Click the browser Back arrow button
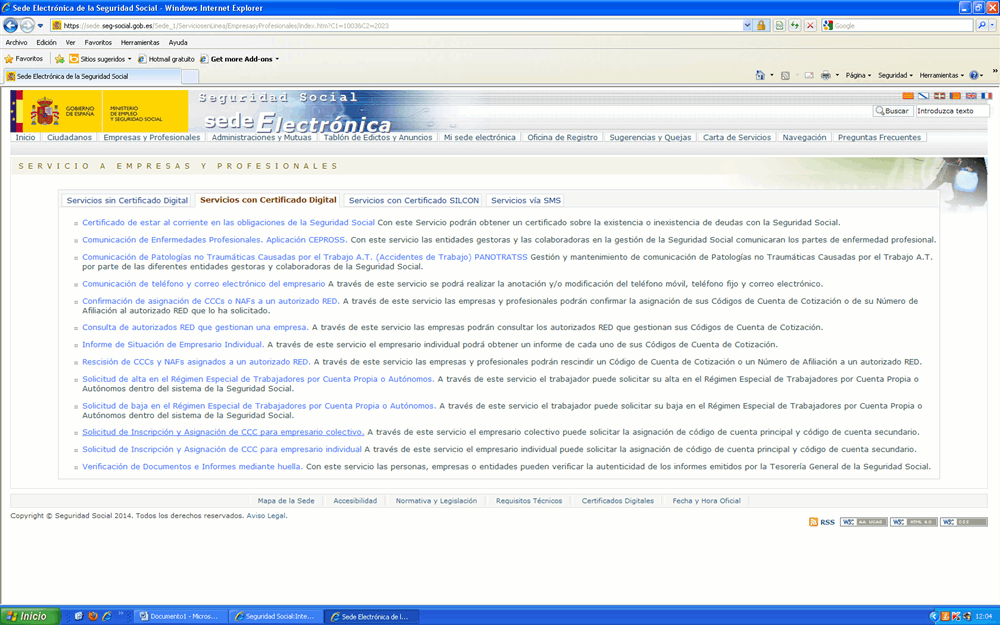 [11, 25]
